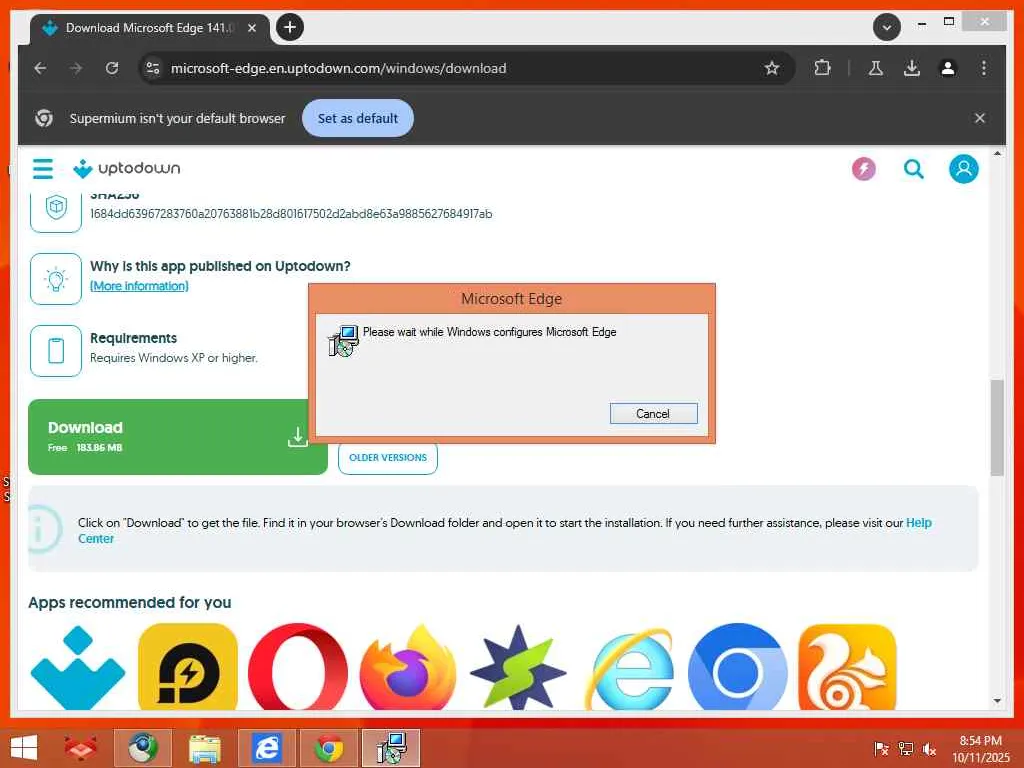Open File Explorer from the taskbar
The image size is (1024, 768).
point(204,748)
